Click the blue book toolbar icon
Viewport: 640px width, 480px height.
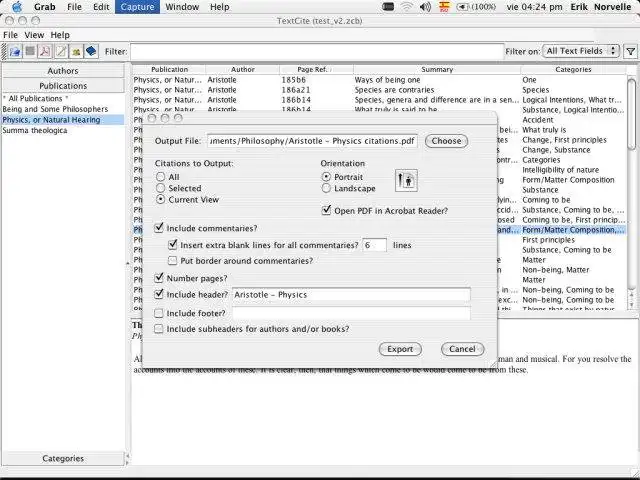point(91,51)
